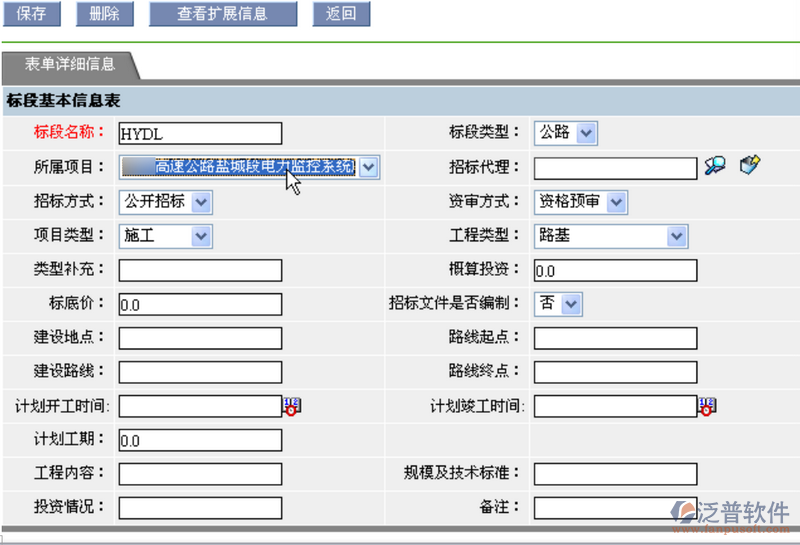Open calendar picker for 计划竣工时间
Viewport: 800px width, 545px height.
[707, 407]
